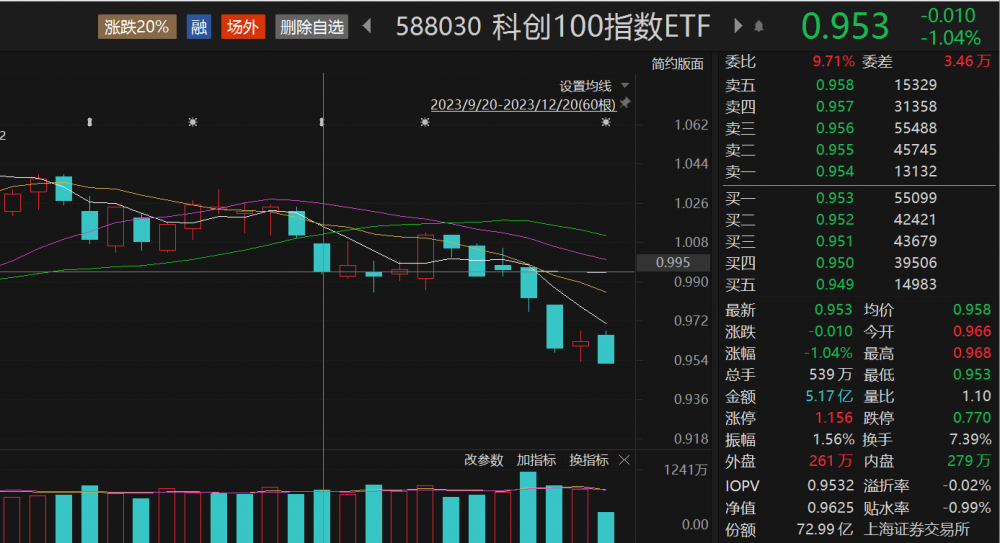
Task: Click the 委差 value 3.46万
Action: pos(967,62)
